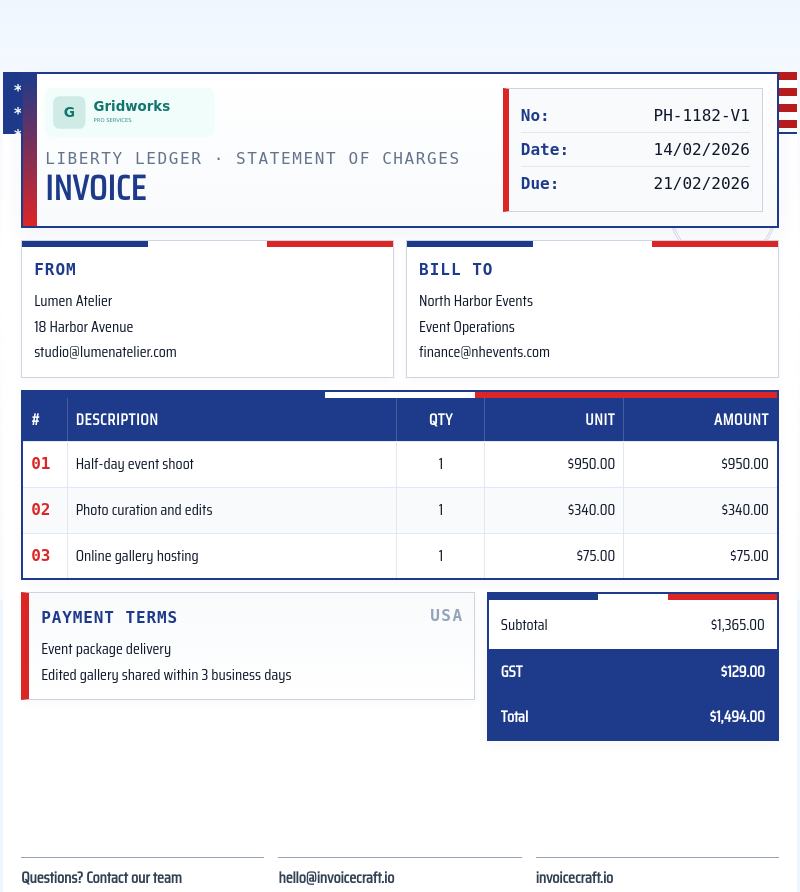
Task: Click the PAYMENT TERMS heading
Action: click(109, 617)
